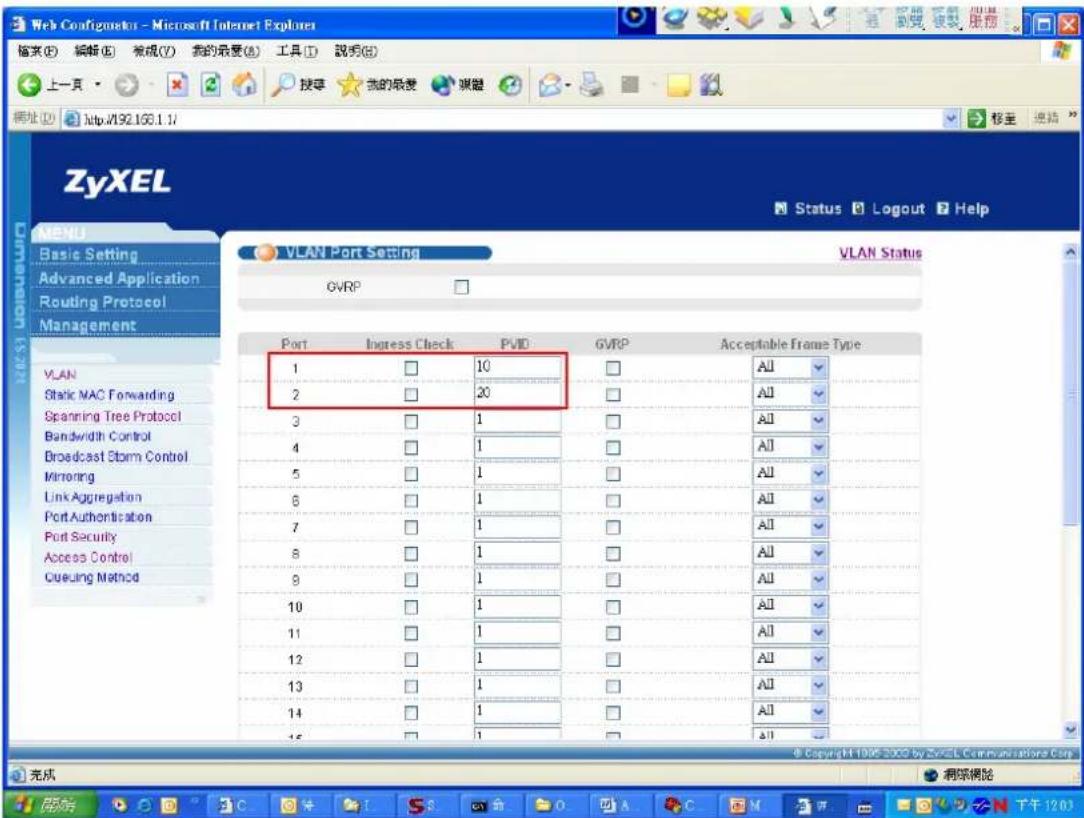This screenshot has width=1084, height=818.
Task: Open Acceptable Frame Type dropdown for port 6
Action: (789, 500)
